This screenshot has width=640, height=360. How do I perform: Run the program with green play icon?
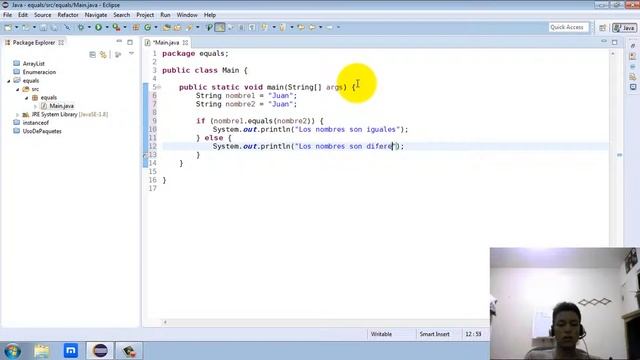coord(98,27)
